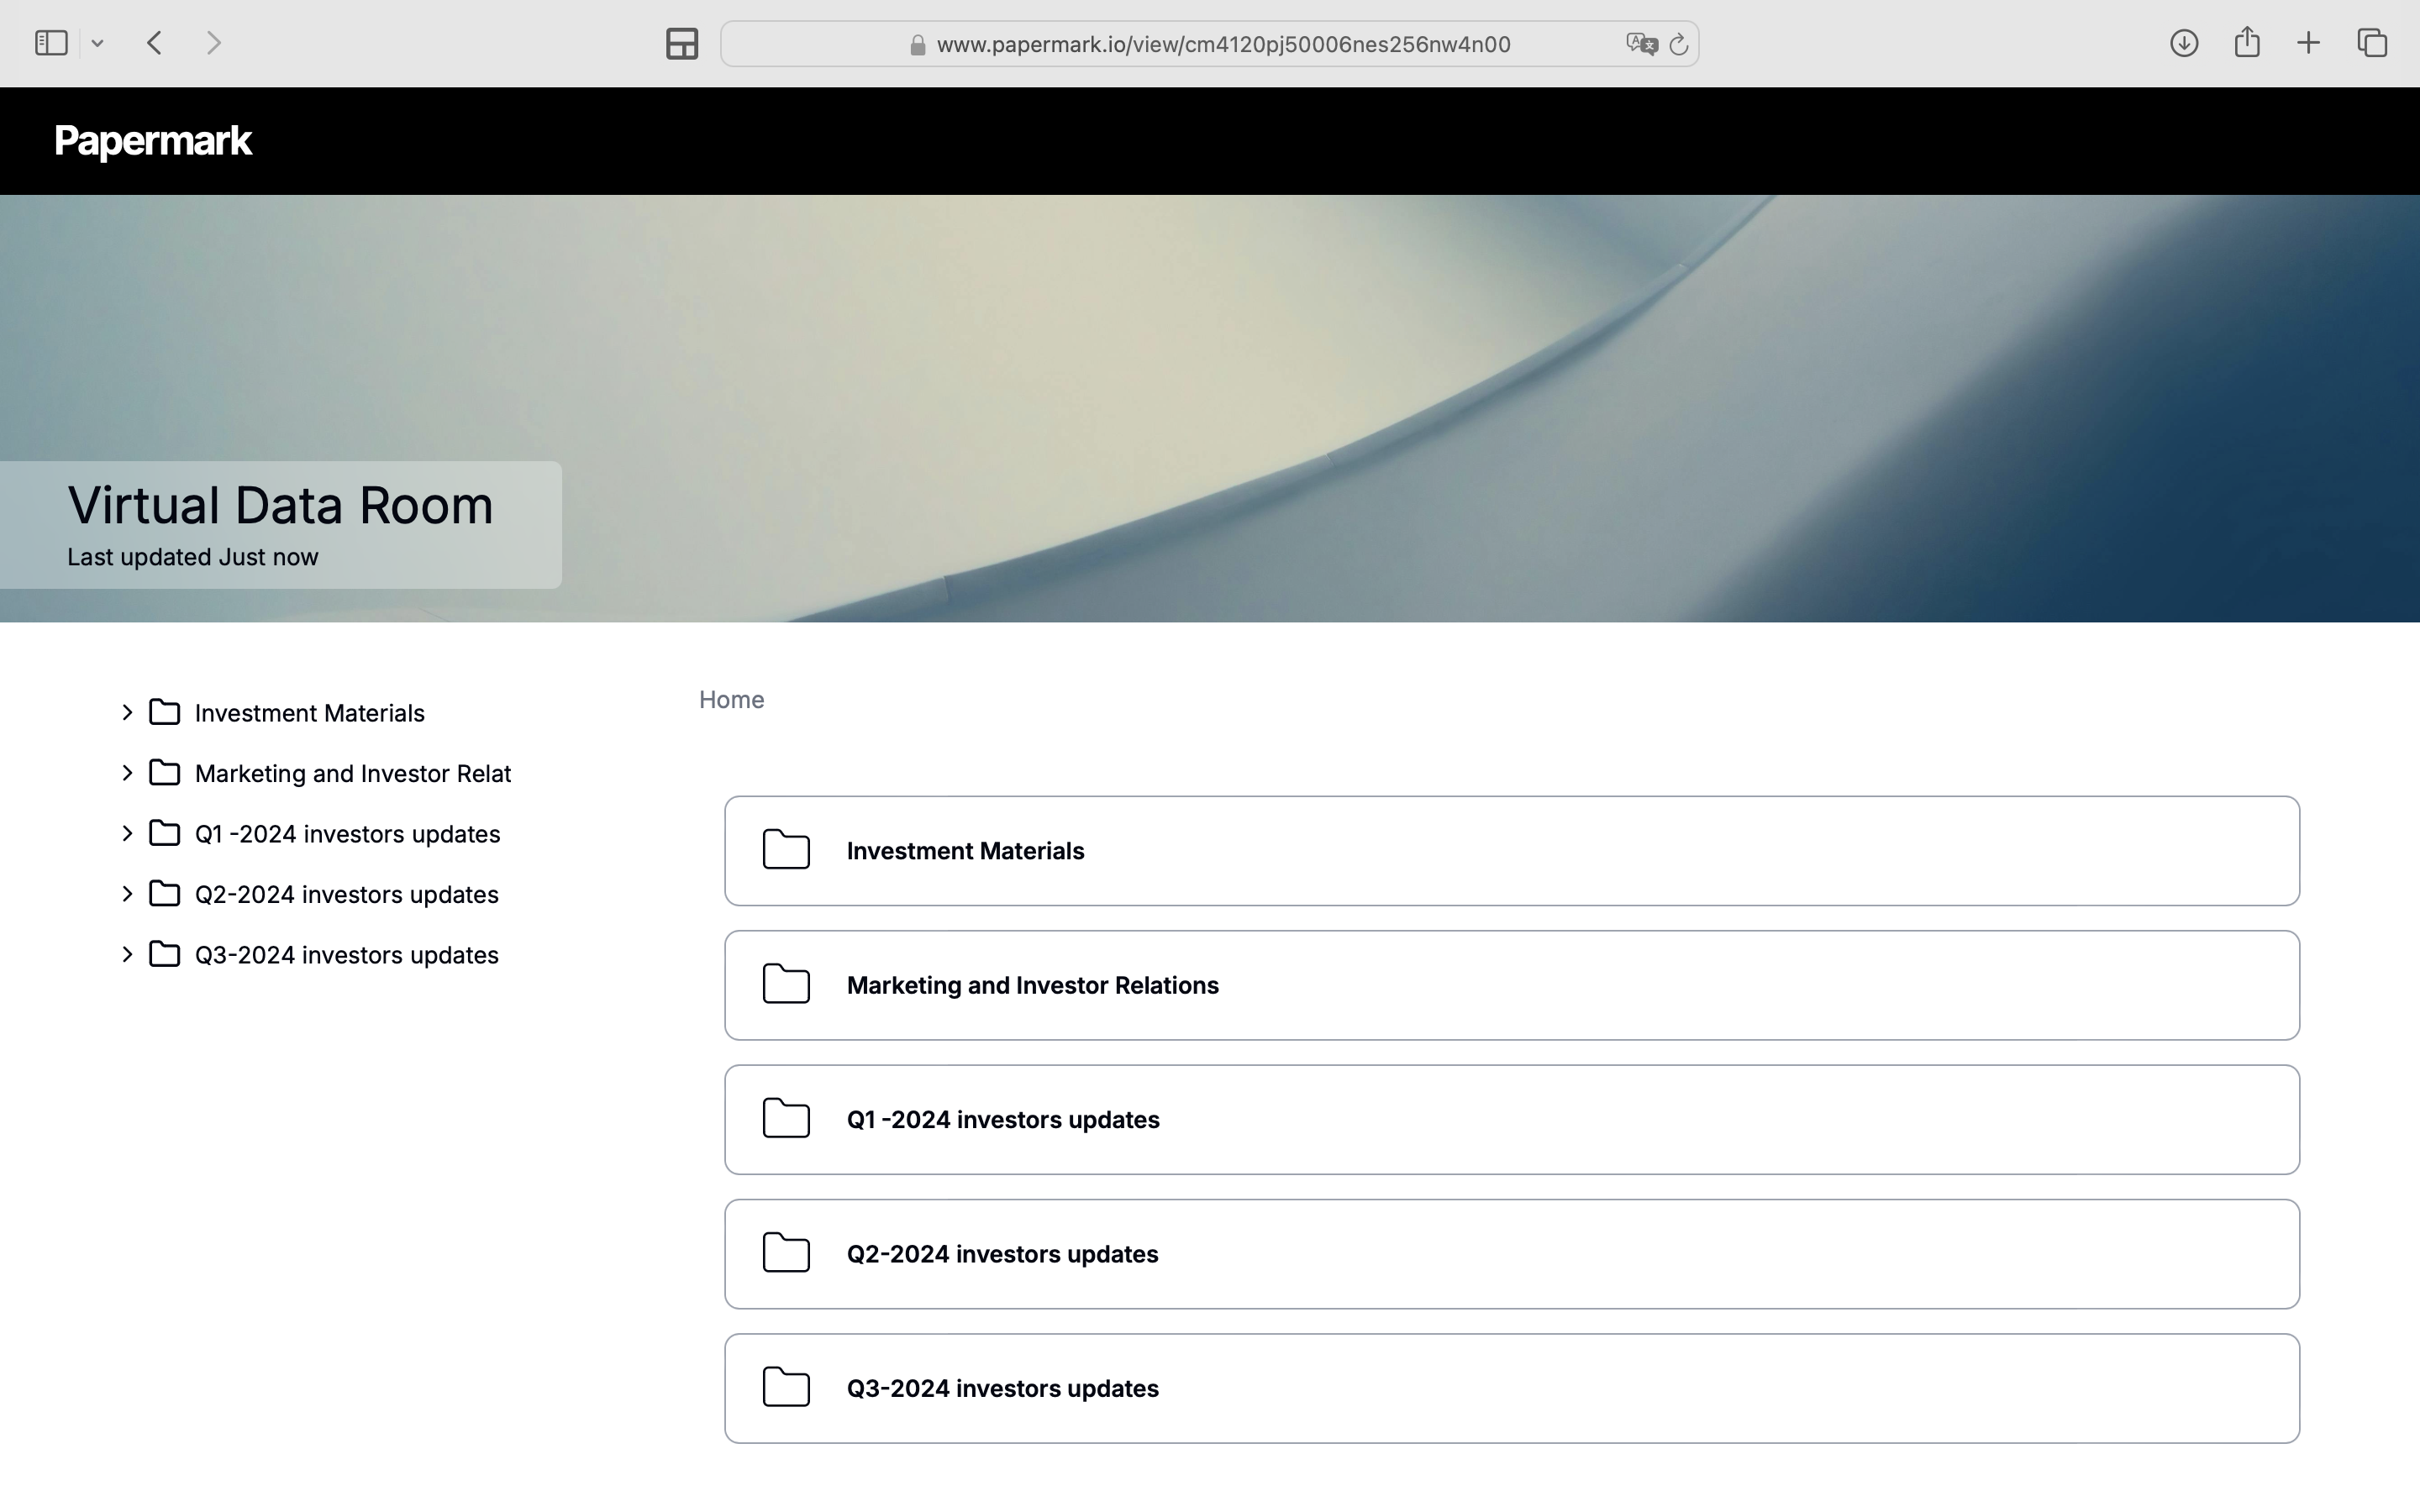
Task: Open Marketing and Investor Relations folder card
Action: click(x=1511, y=985)
